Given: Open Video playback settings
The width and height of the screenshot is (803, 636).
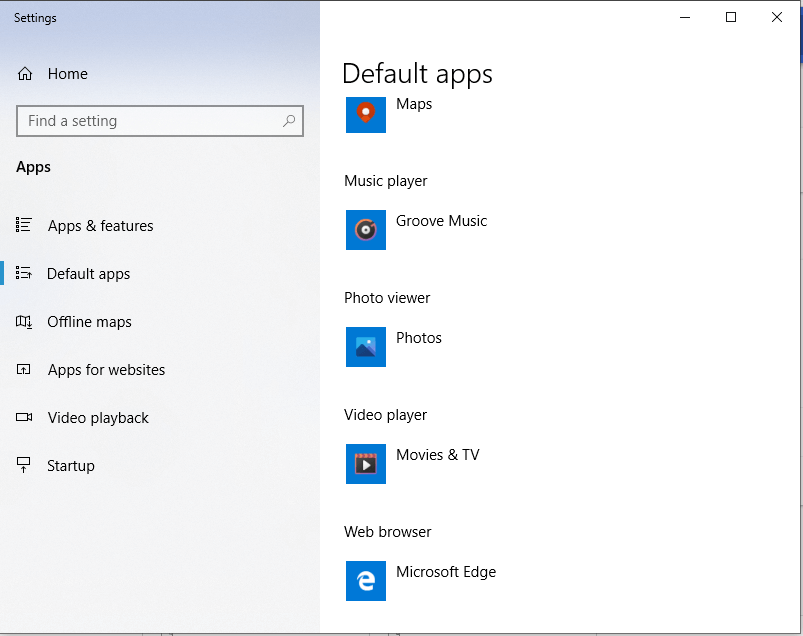Looking at the screenshot, I should point(160,418).
